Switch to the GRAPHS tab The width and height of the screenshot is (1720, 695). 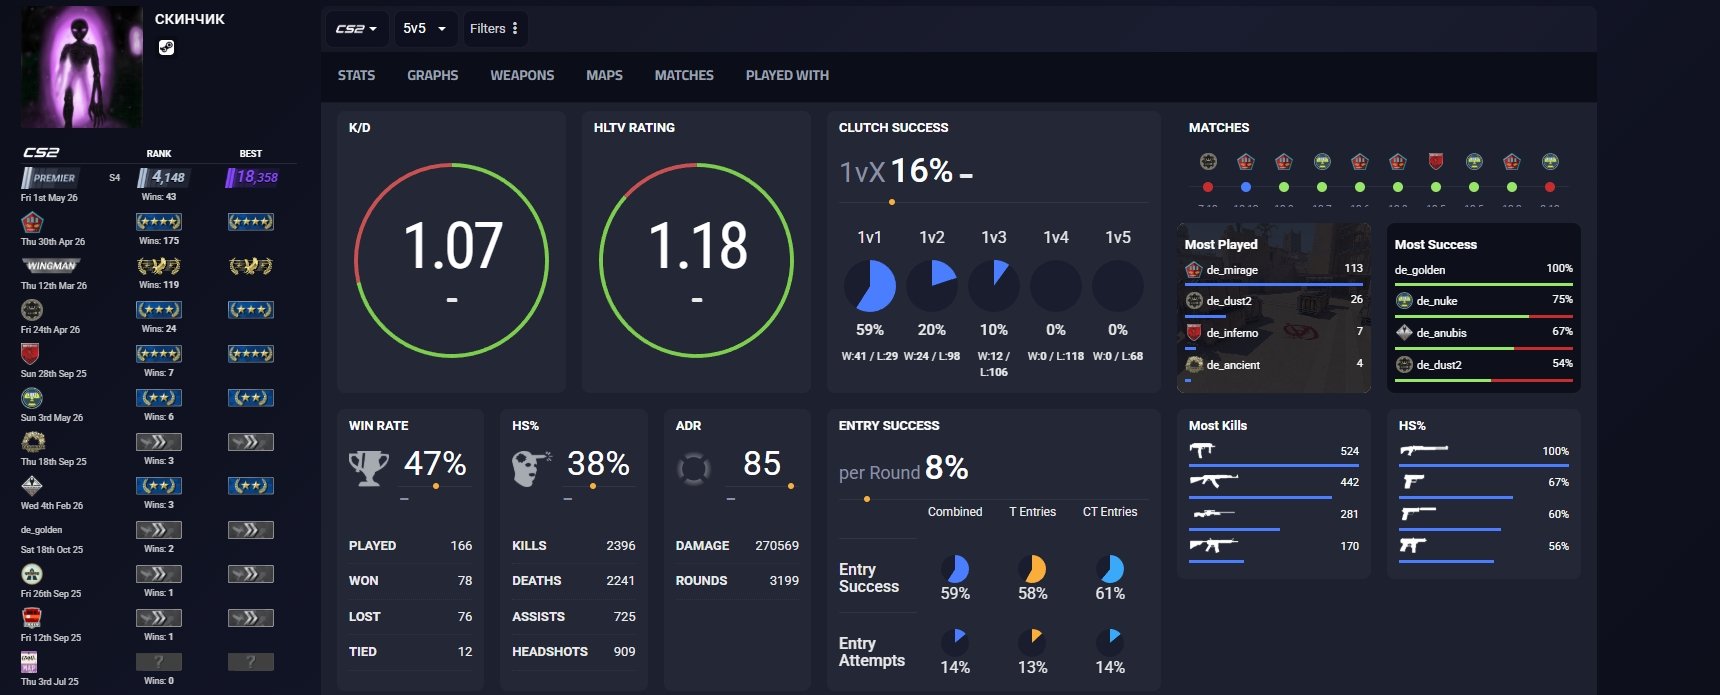[x=432, y=75]
